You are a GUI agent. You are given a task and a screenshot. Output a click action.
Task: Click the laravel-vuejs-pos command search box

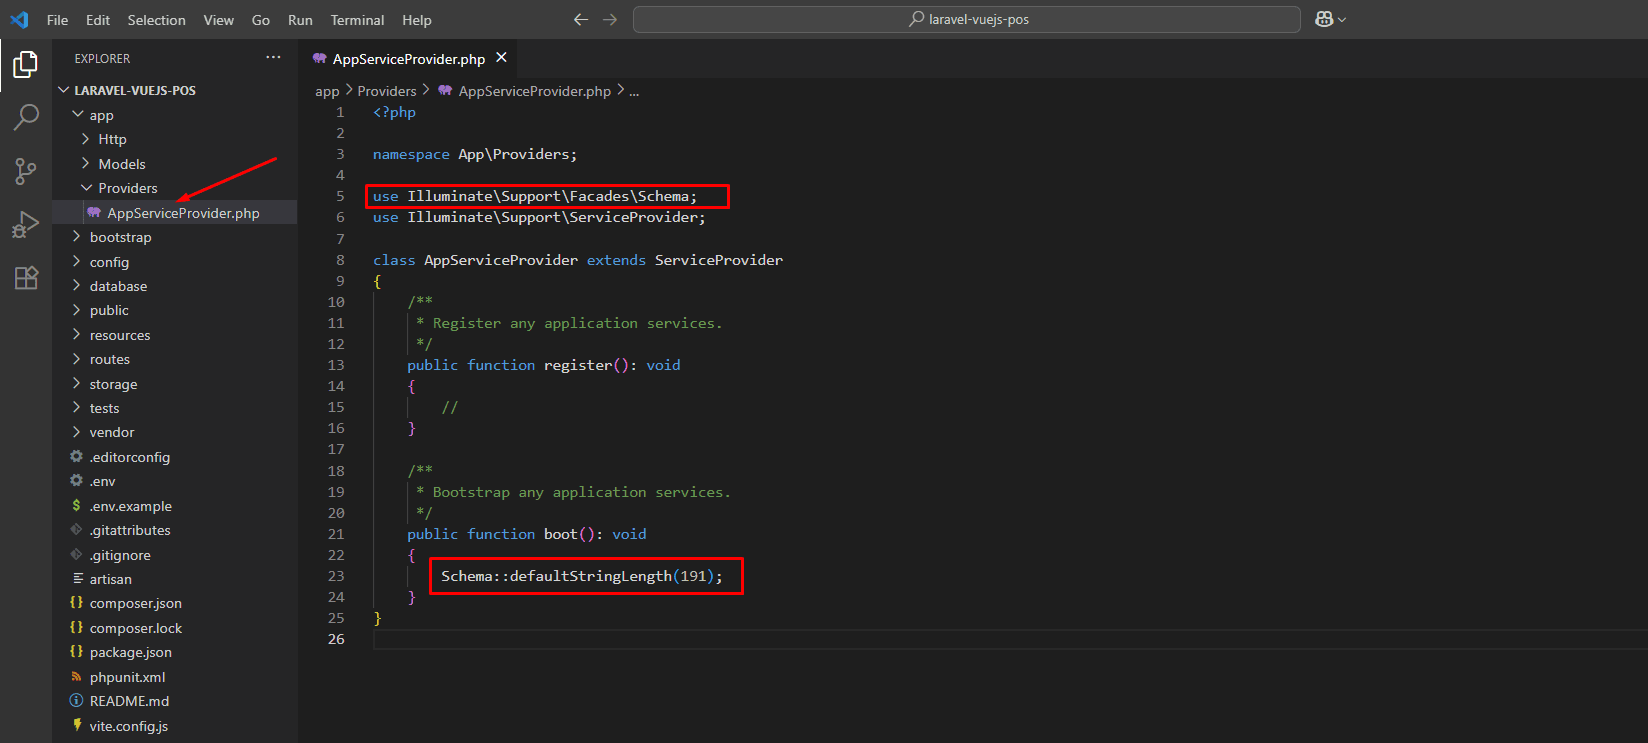[966, 20]
